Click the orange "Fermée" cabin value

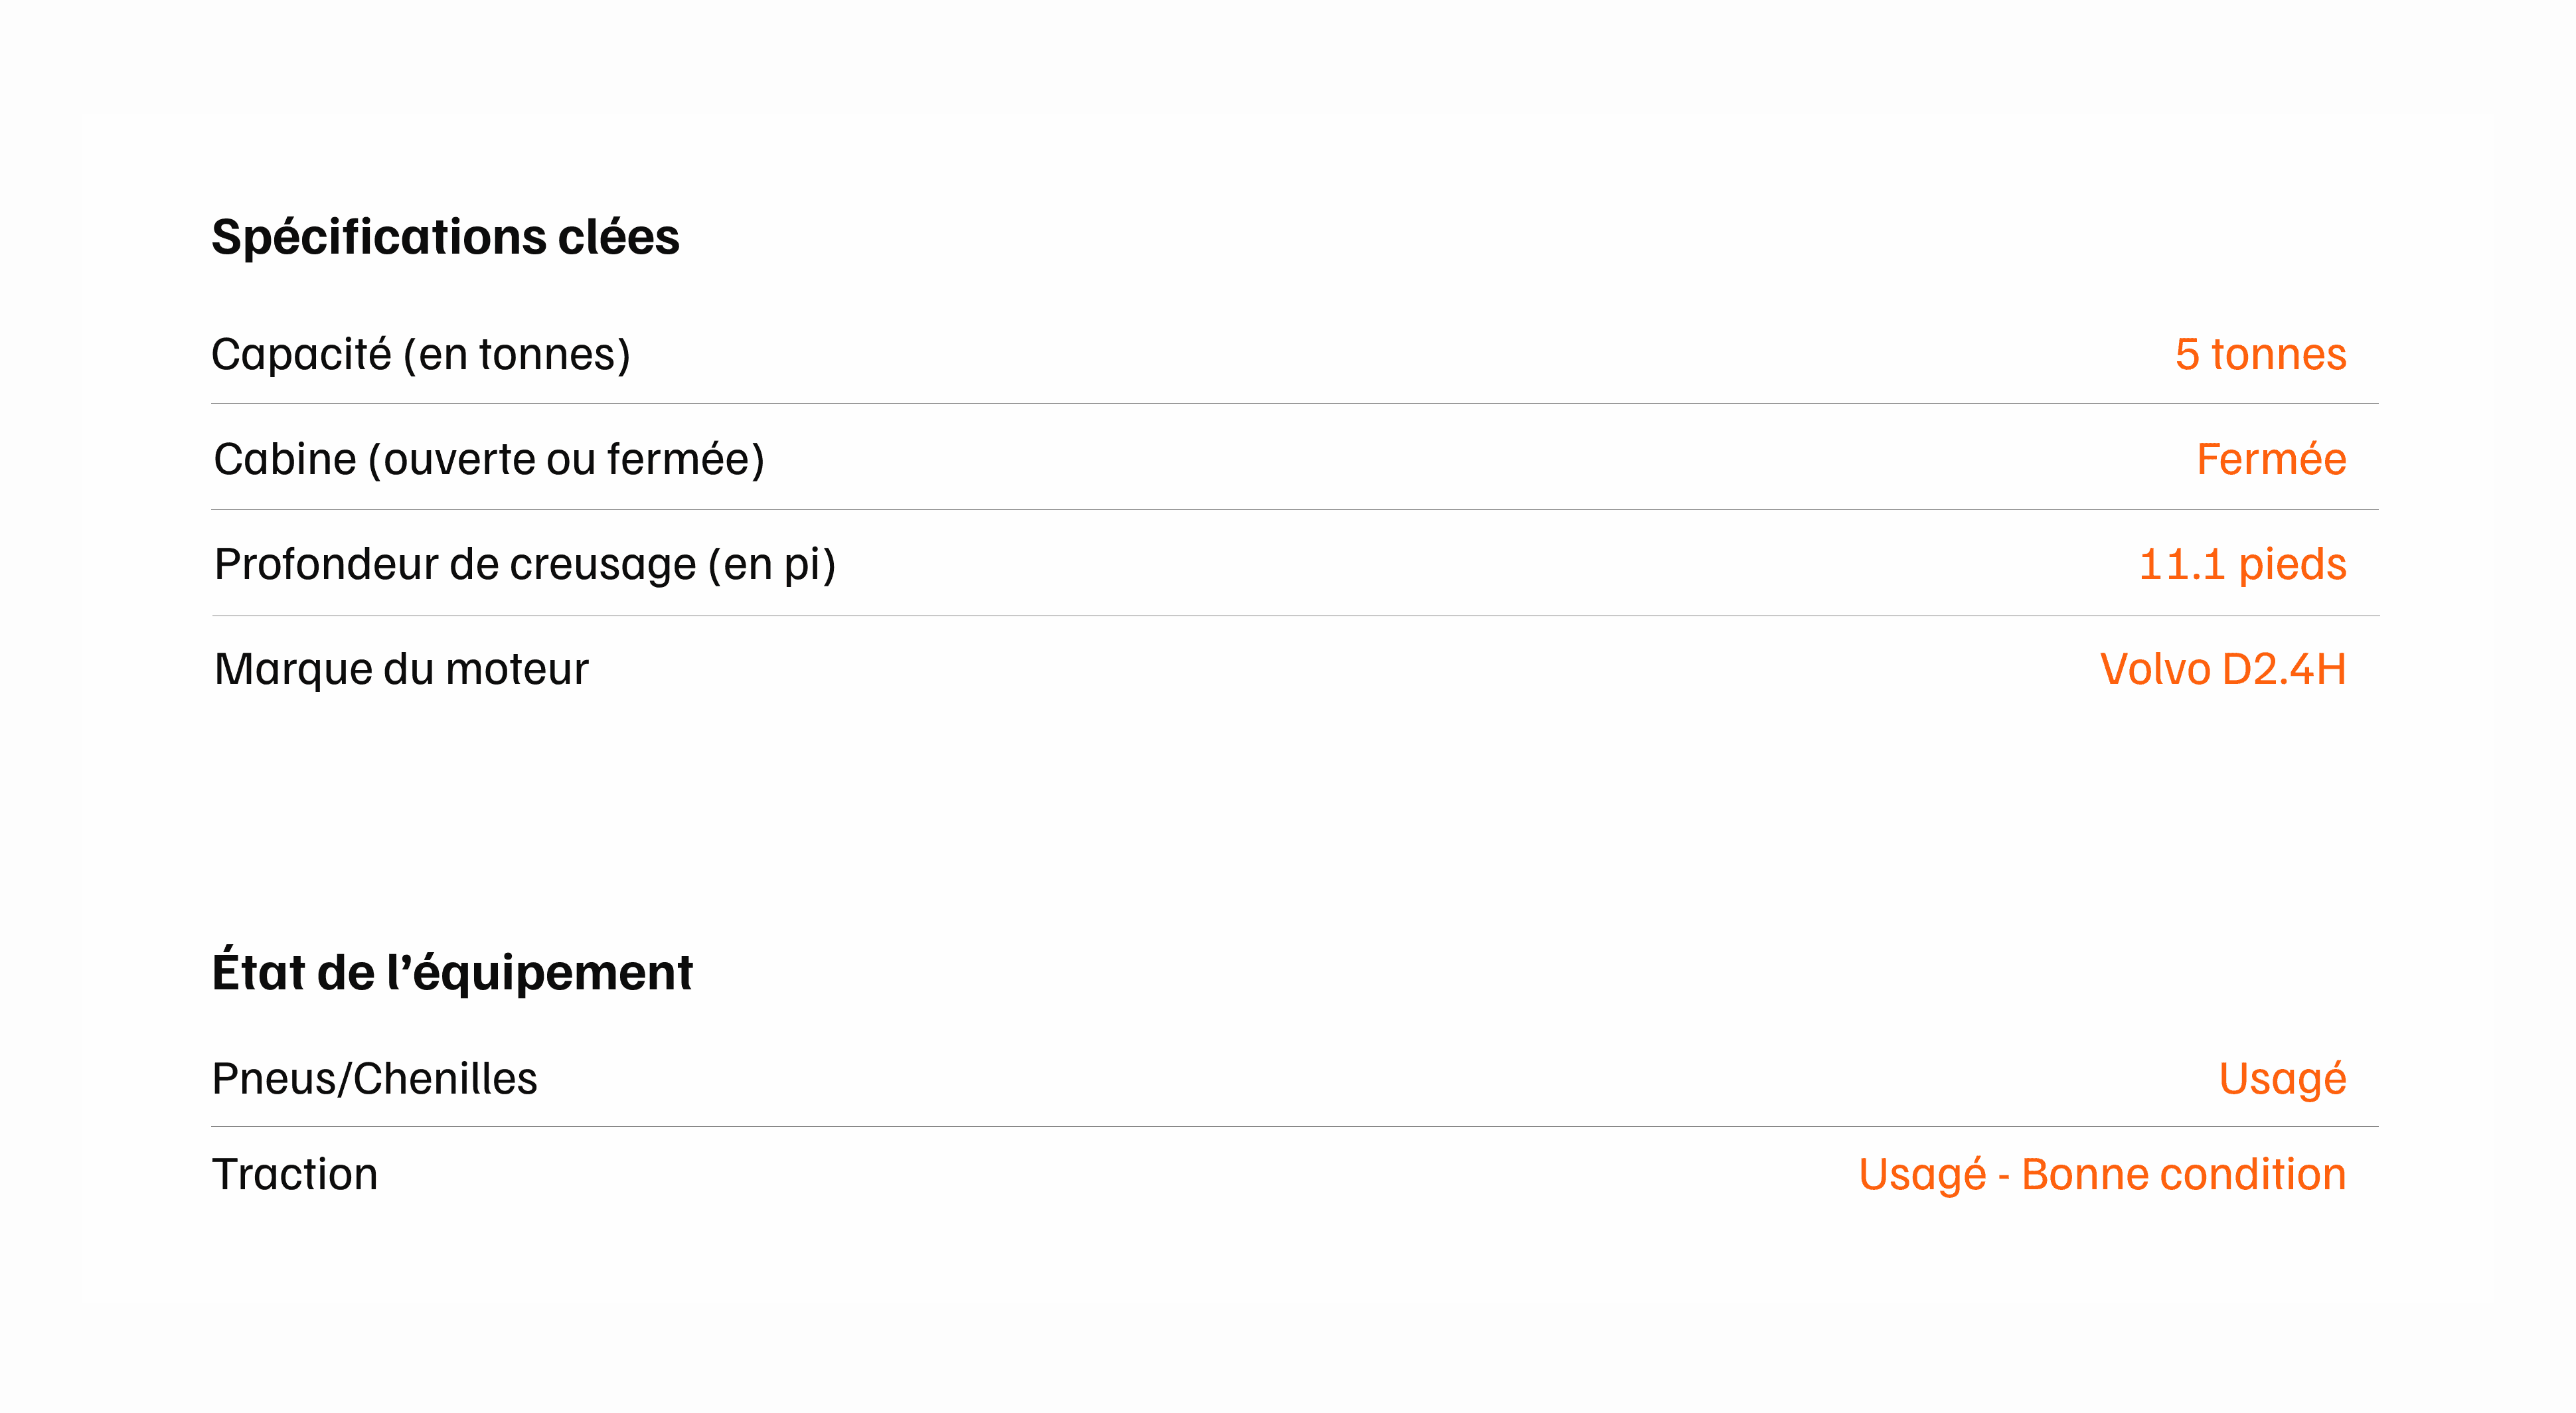point(2271,459)
